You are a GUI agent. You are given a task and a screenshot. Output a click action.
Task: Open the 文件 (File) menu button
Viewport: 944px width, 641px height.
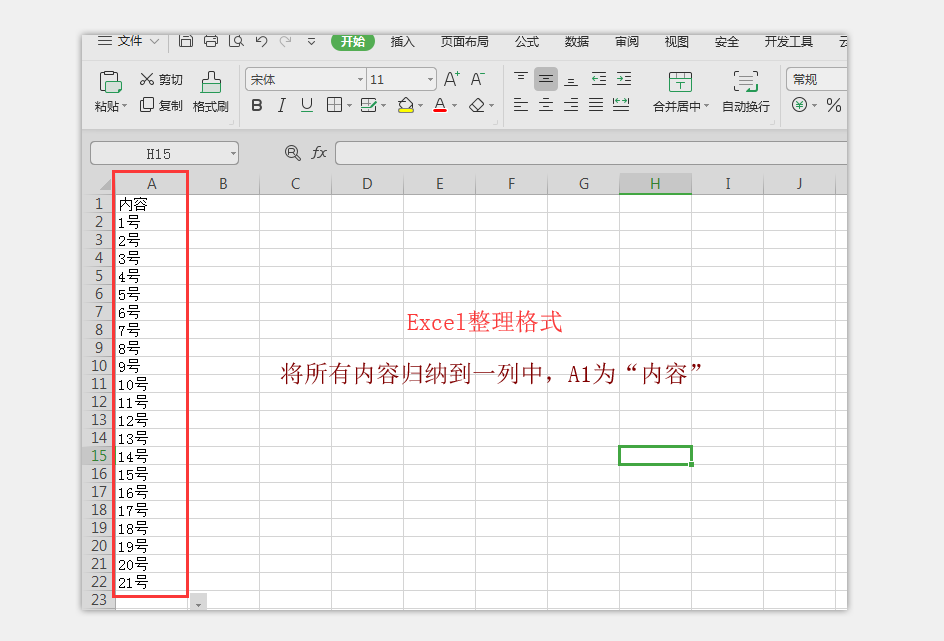coord(129,42)
